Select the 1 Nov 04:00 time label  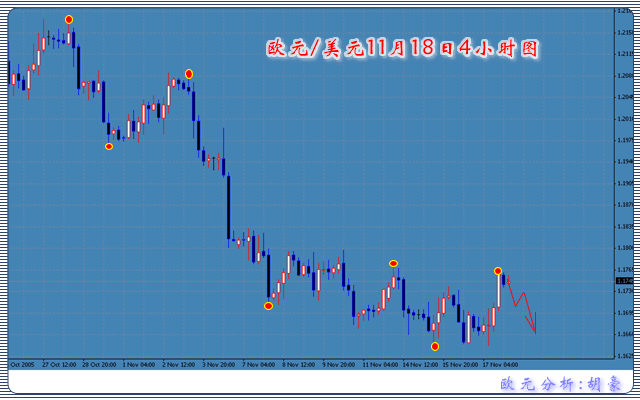(139, 364)
